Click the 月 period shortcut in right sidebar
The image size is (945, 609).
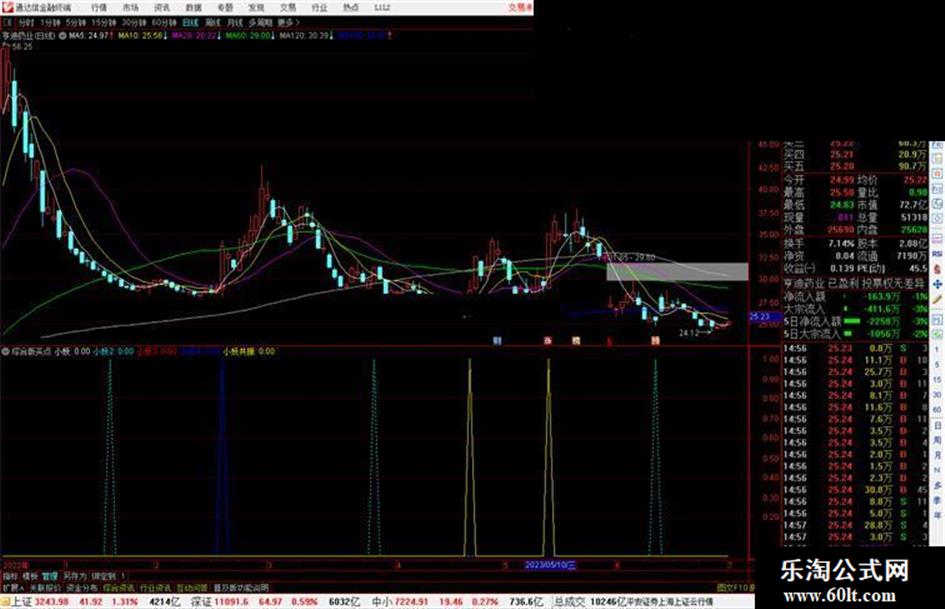pos(938,456)
